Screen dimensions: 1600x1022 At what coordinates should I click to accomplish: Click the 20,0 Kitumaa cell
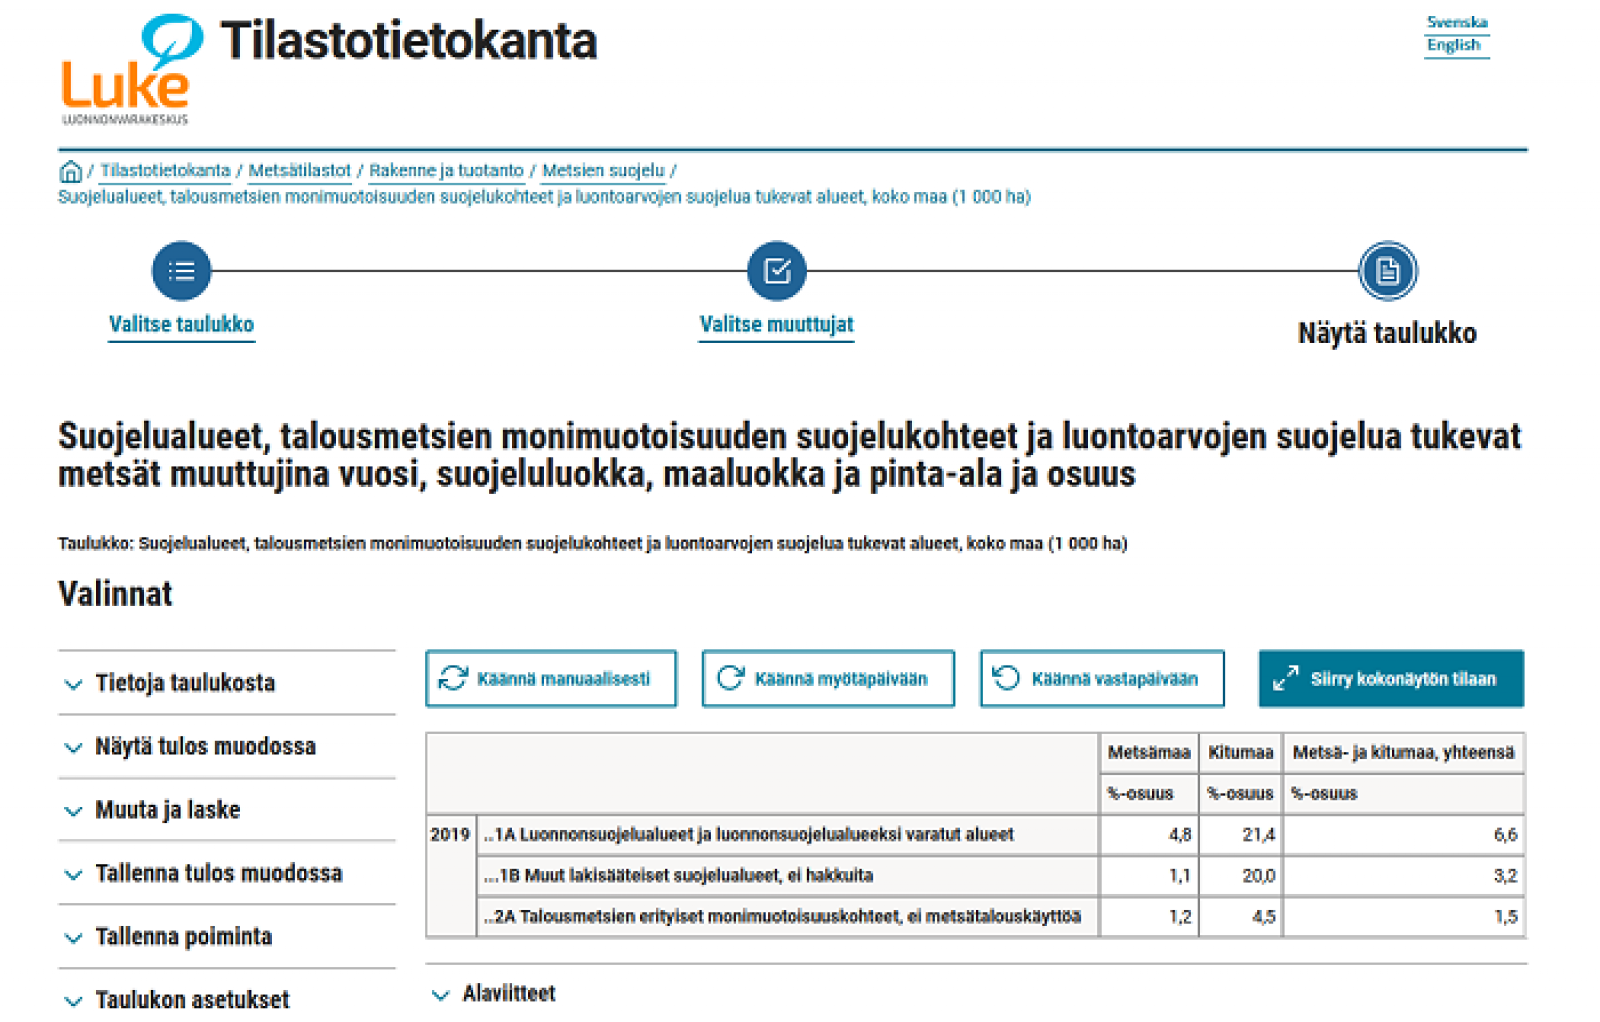point(1240,876)
